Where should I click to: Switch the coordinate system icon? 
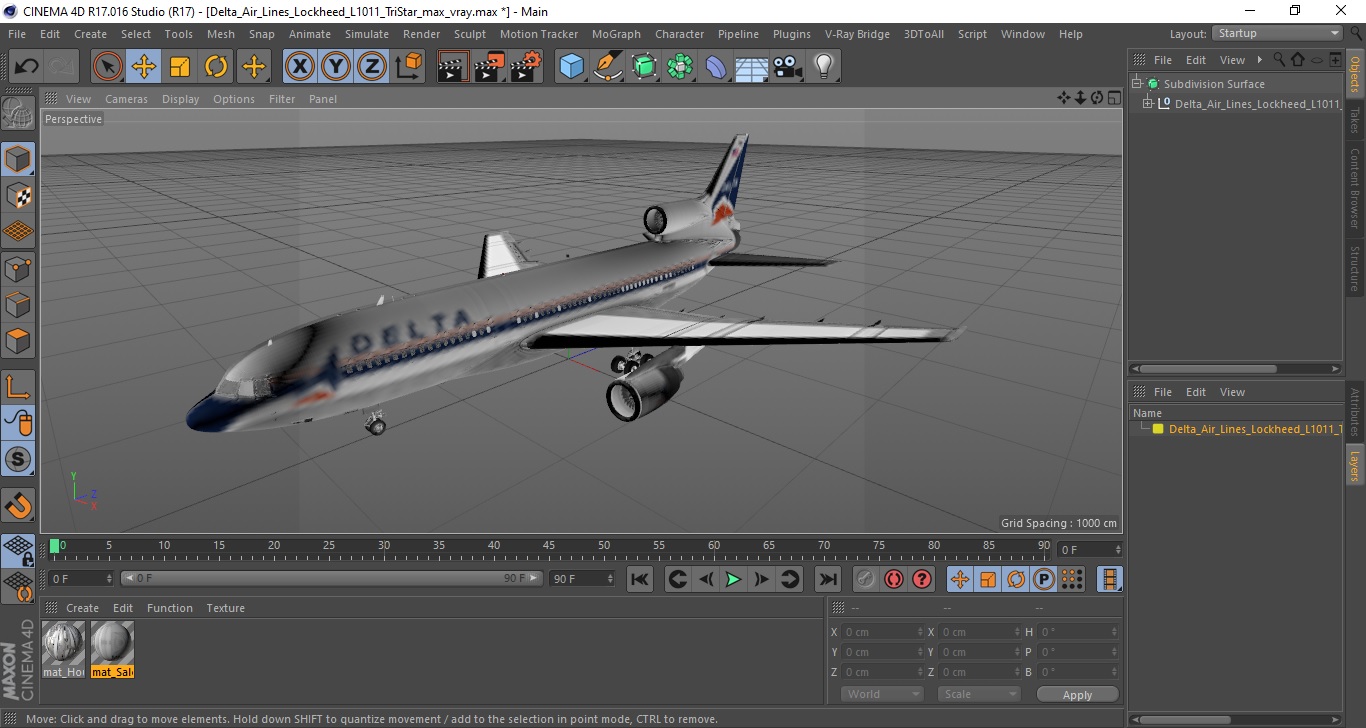tap(408, 67)
